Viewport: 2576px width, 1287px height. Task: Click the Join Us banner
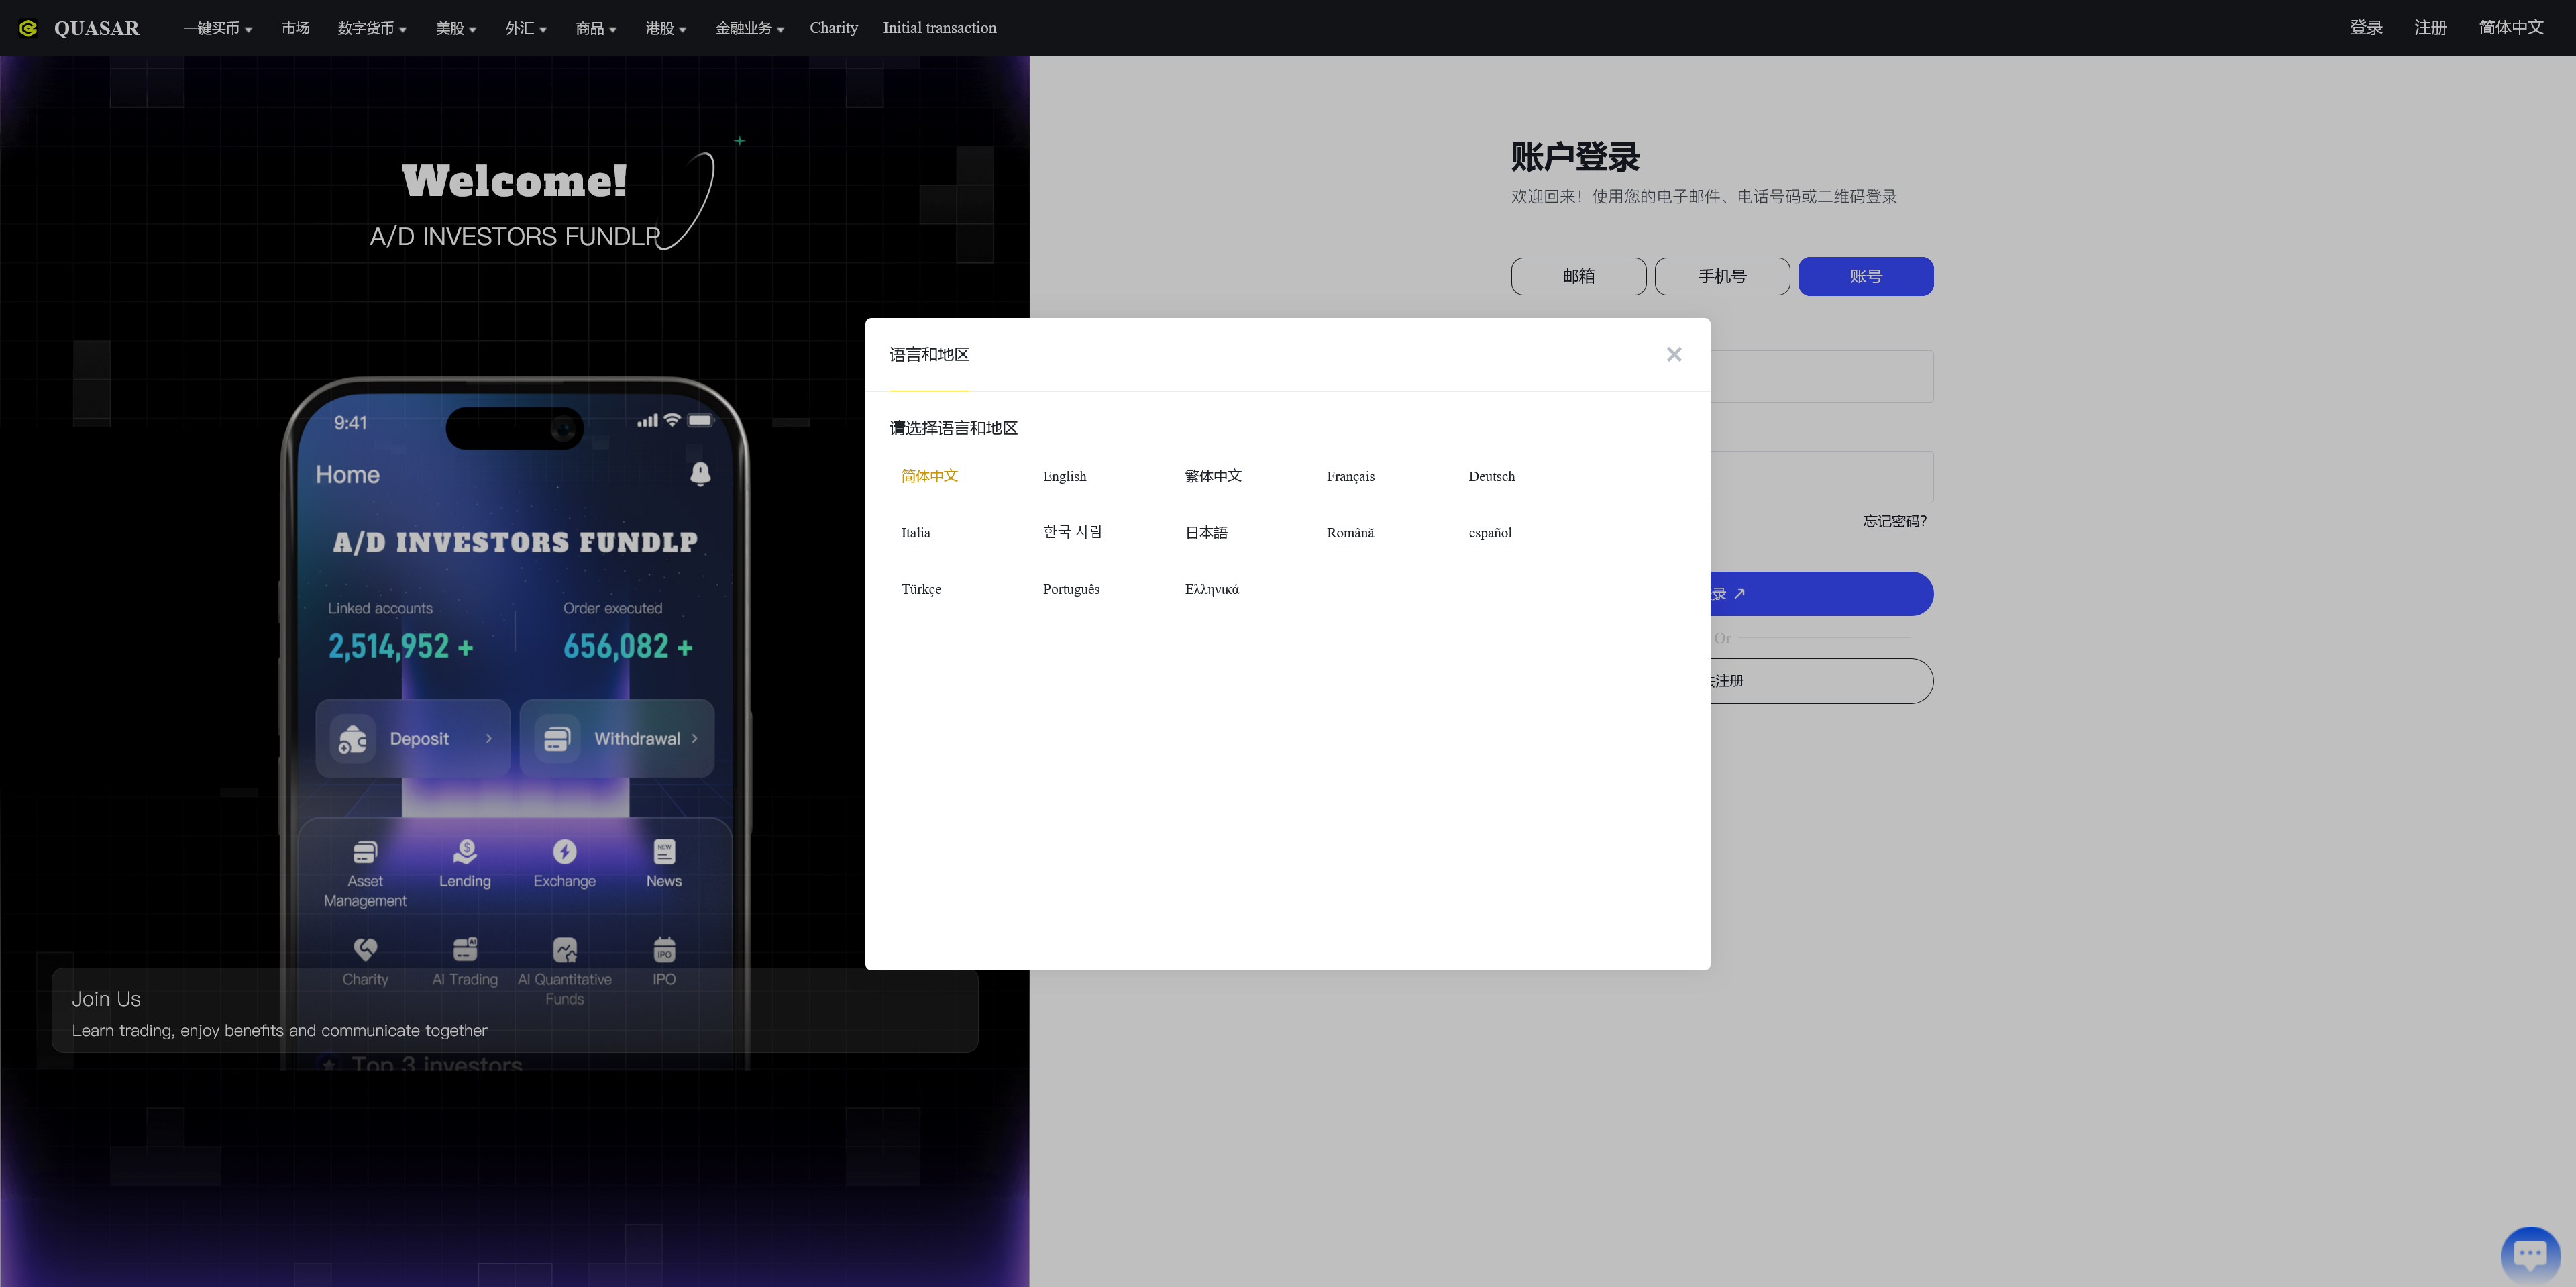click(x=515, y=1010)
